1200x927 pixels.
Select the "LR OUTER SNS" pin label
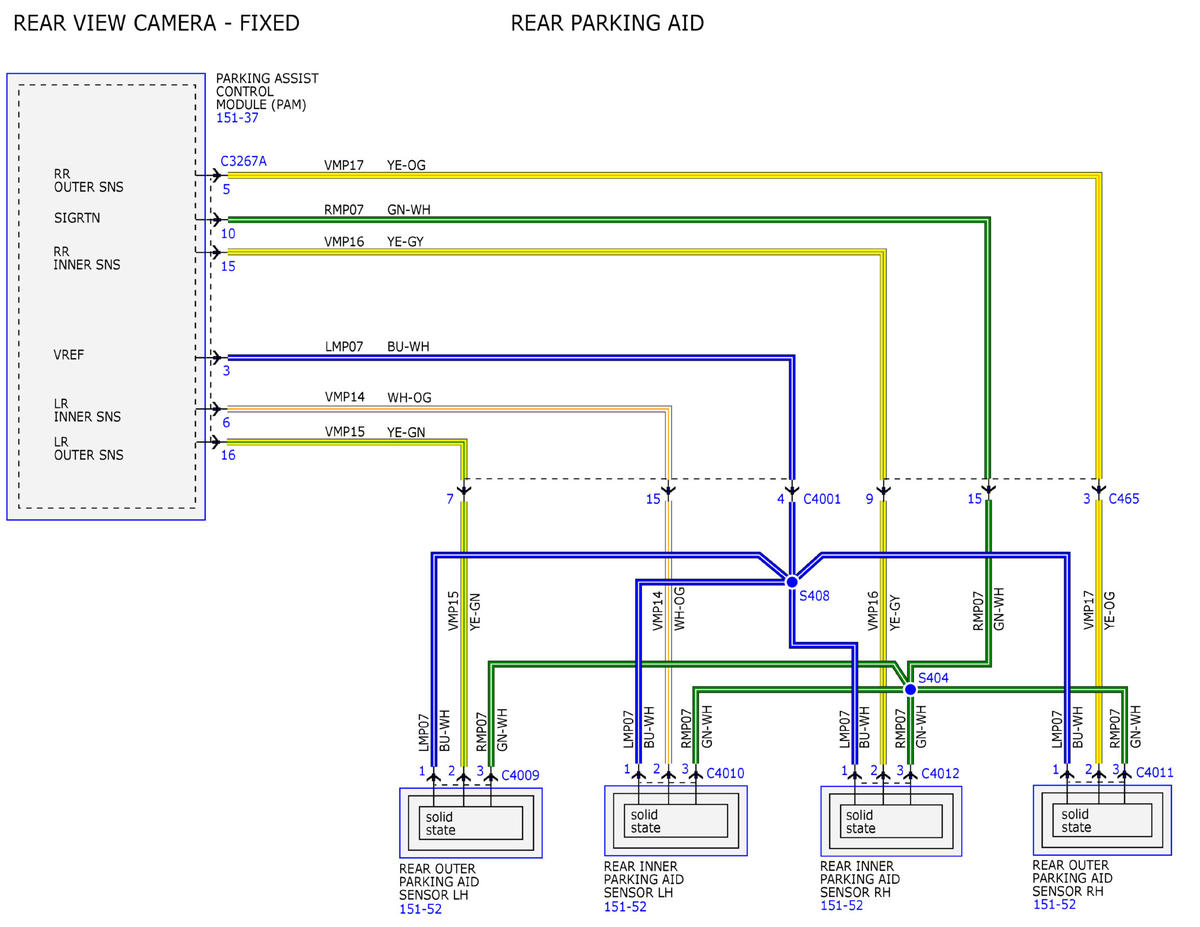tap(89, 448)
